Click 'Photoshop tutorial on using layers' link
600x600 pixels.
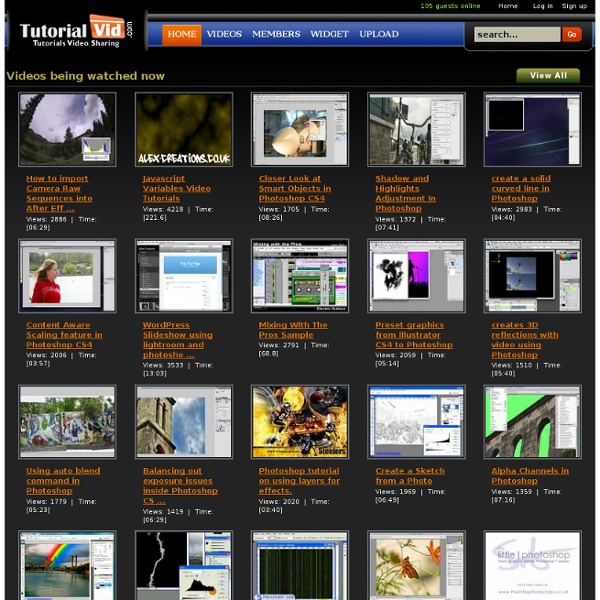(x=299, y=481)
